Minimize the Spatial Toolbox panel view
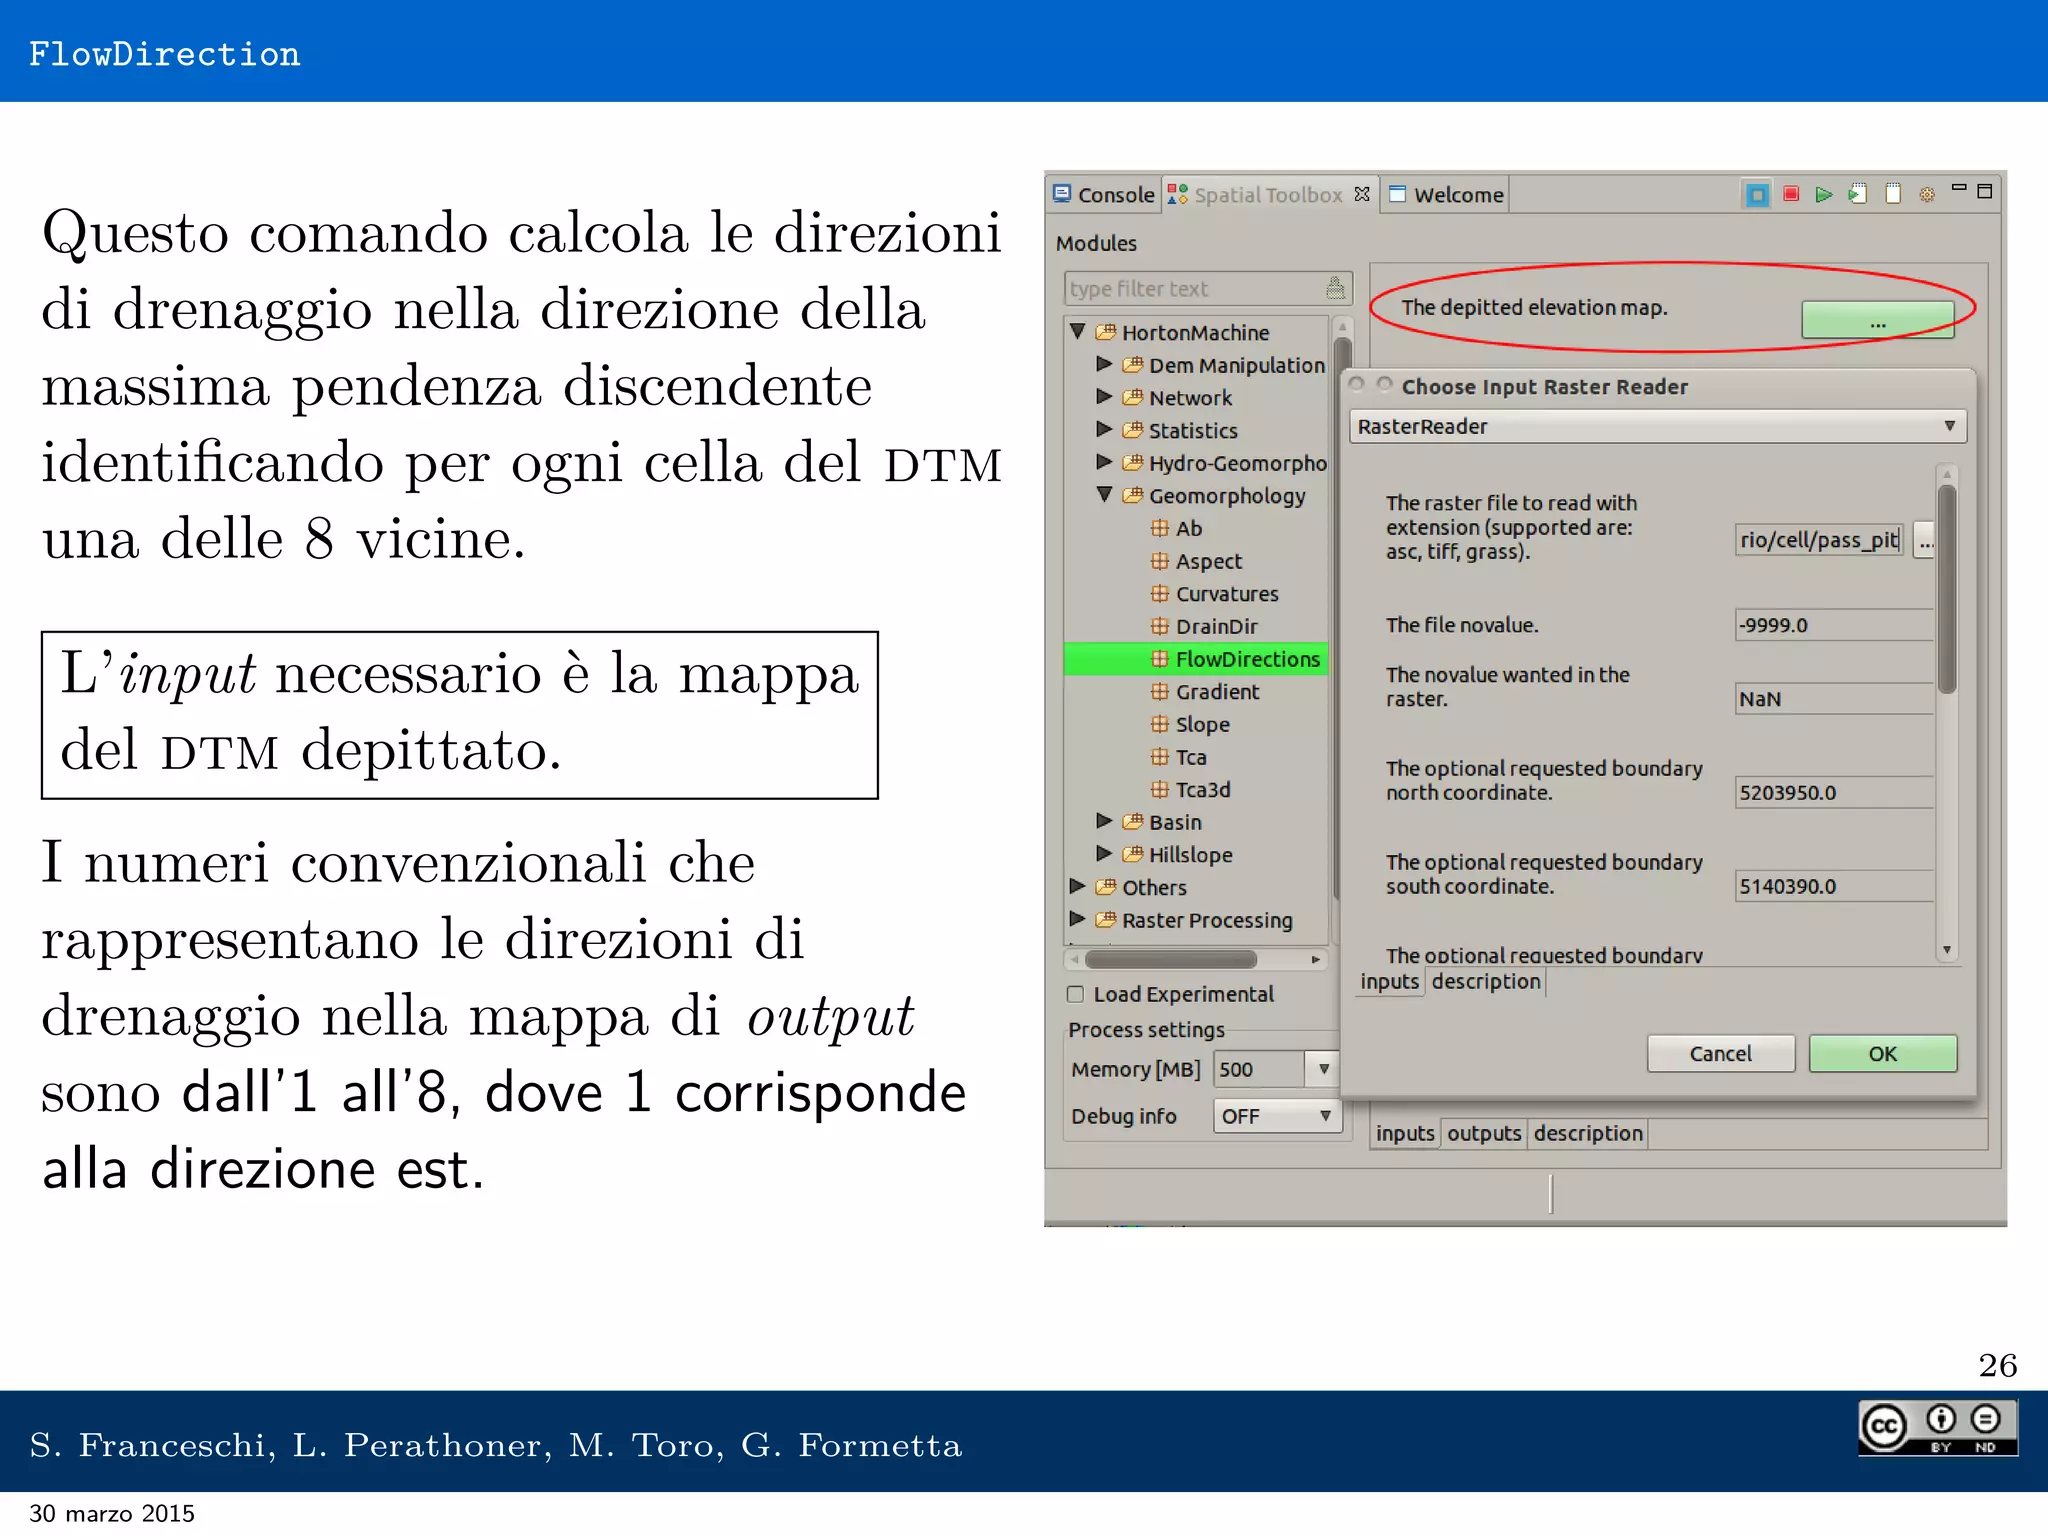Screen dimensions: 2048x1536 tap(1959, 188)
